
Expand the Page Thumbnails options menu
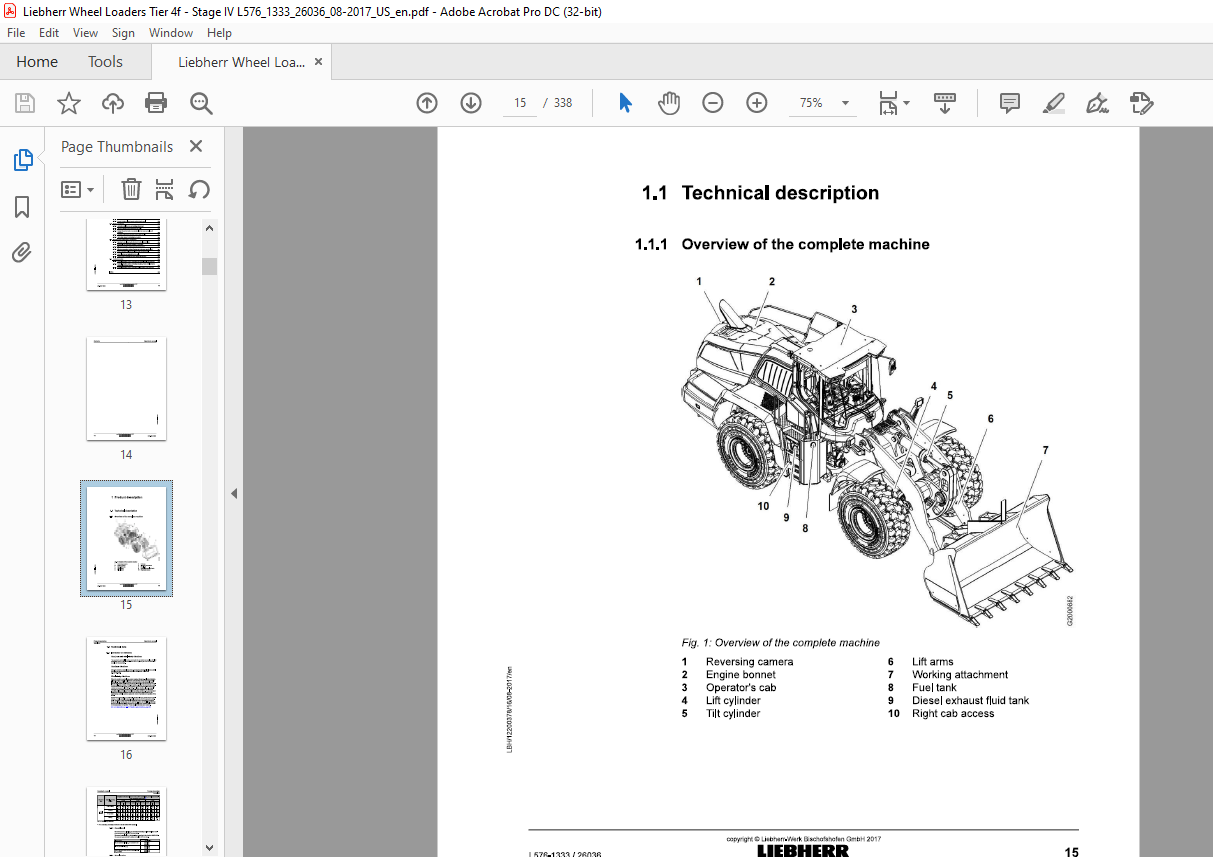coord(77,189)
